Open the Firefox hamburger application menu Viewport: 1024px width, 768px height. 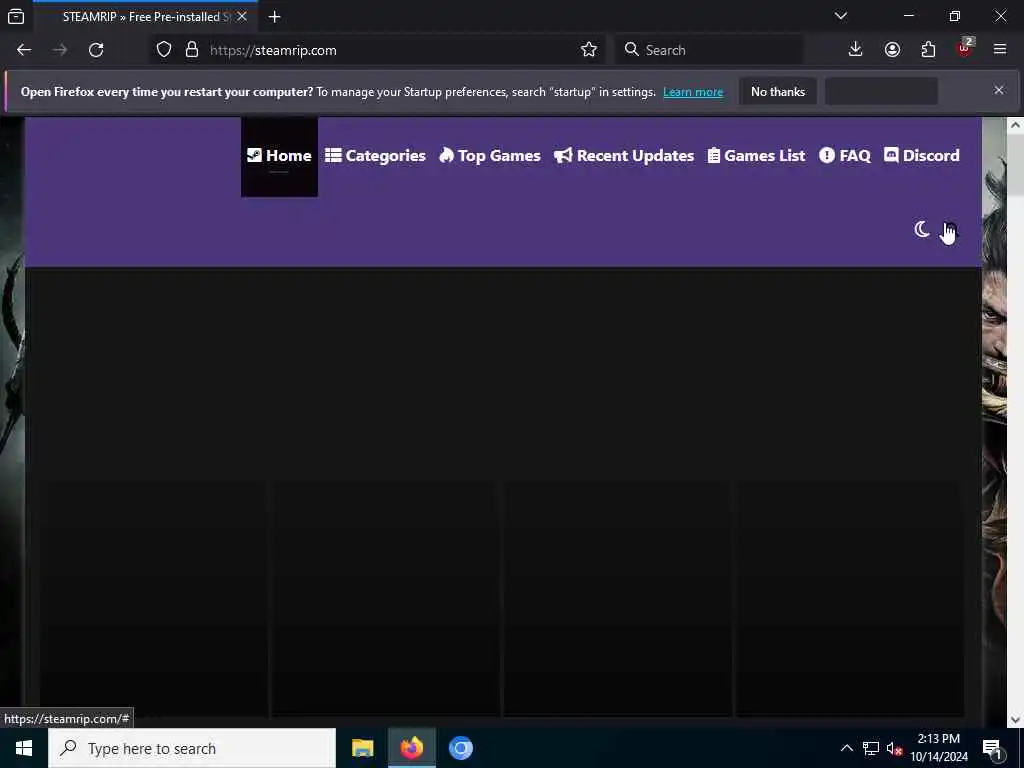(x=1000, y=50)
